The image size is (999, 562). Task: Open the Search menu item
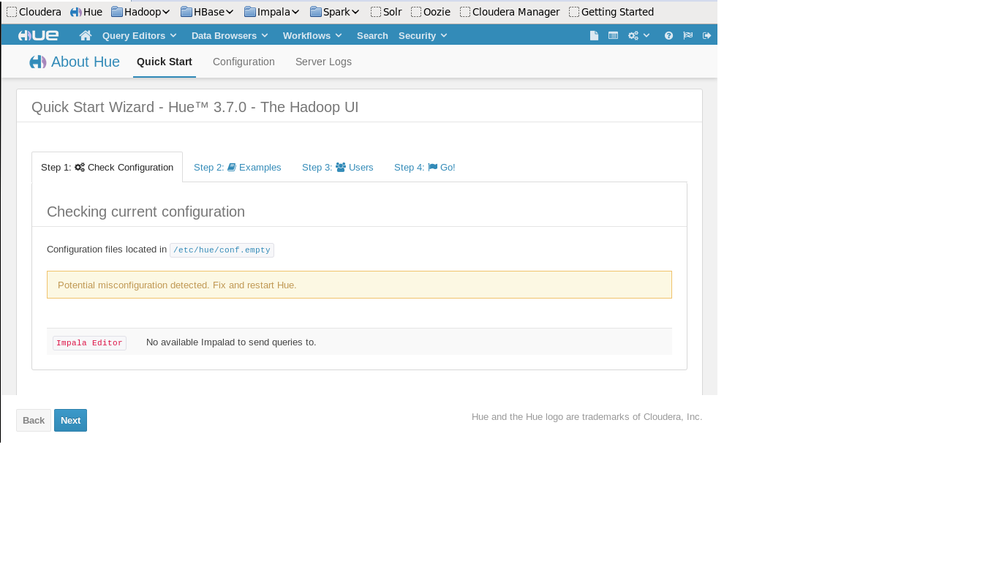tap(372, 36)
